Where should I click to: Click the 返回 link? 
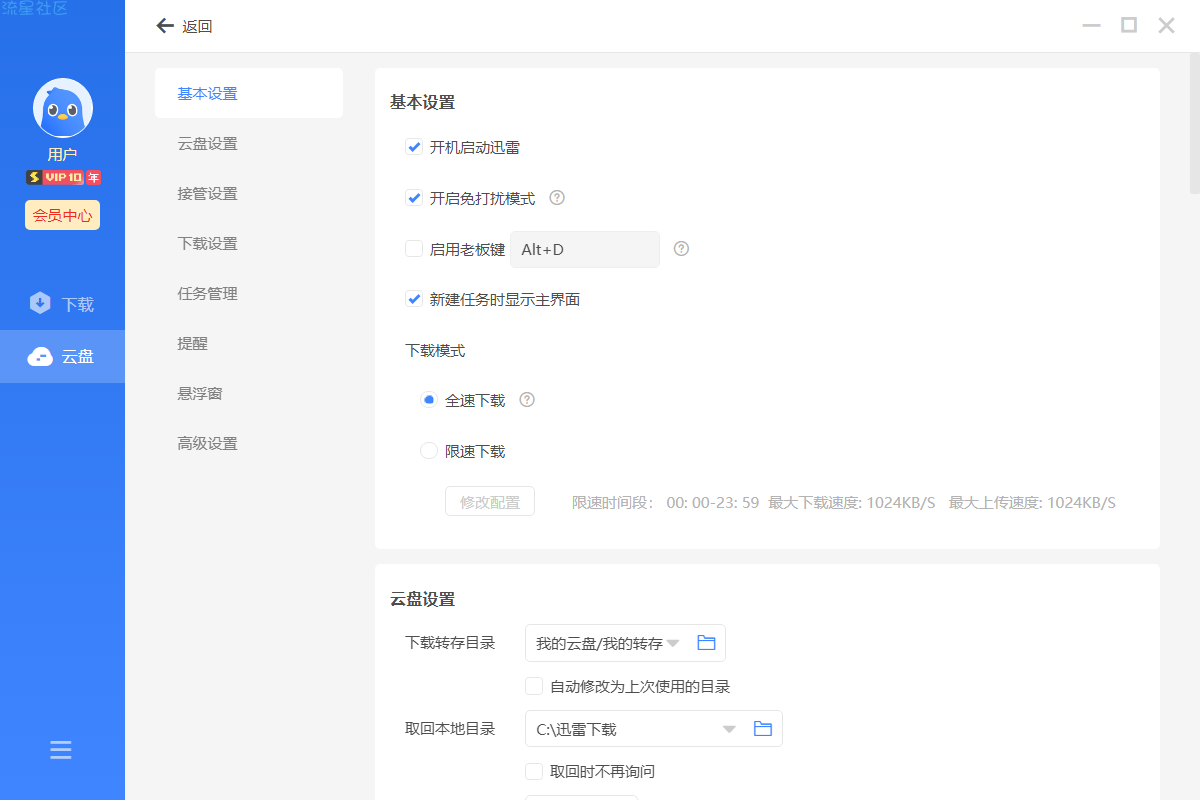click(197, 27)
